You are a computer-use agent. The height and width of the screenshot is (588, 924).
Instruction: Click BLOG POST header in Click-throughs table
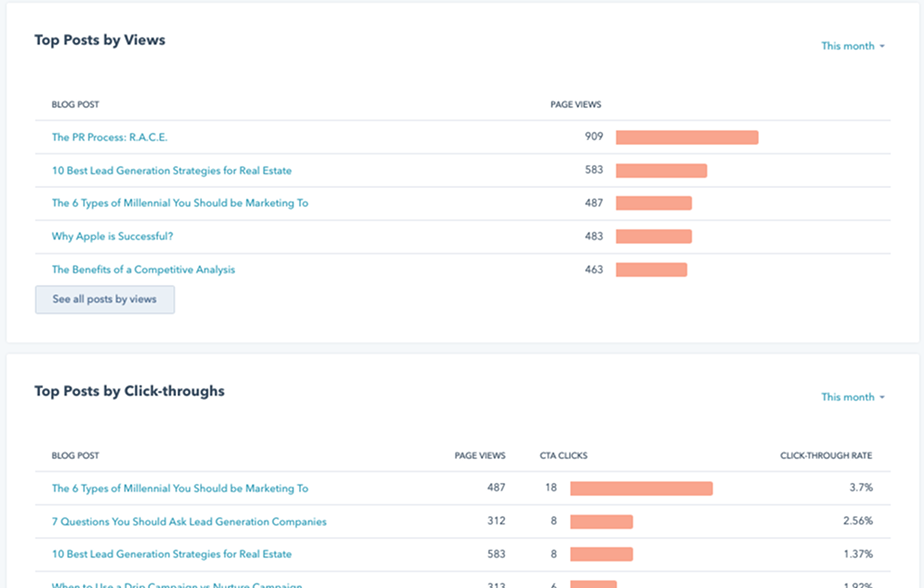tap(76, 456)
